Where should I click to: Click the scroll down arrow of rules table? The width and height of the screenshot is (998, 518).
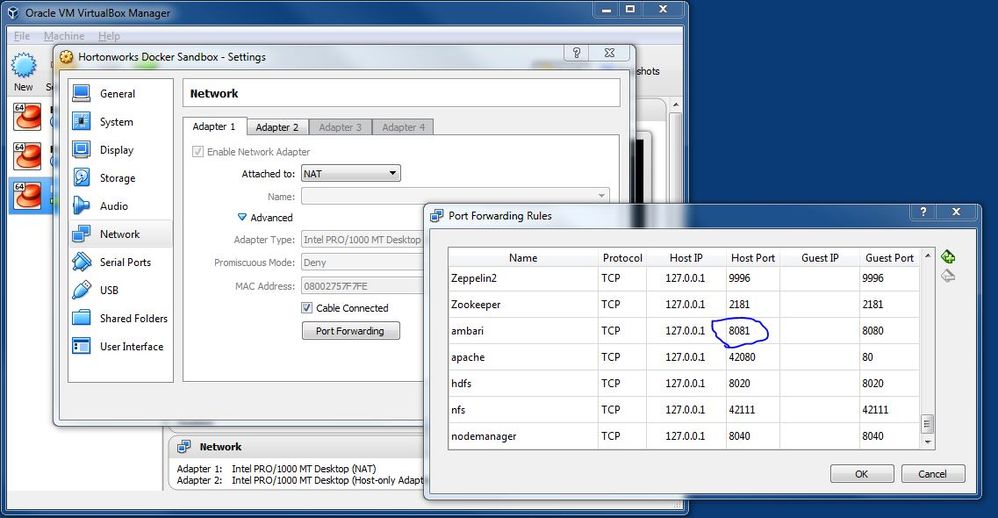click(927, 442)
